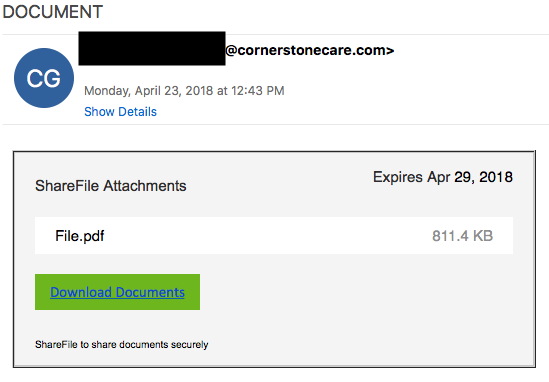549x382 pixels.
Task: Click the word Expires in the panel
Action: (x=398, y=177)
